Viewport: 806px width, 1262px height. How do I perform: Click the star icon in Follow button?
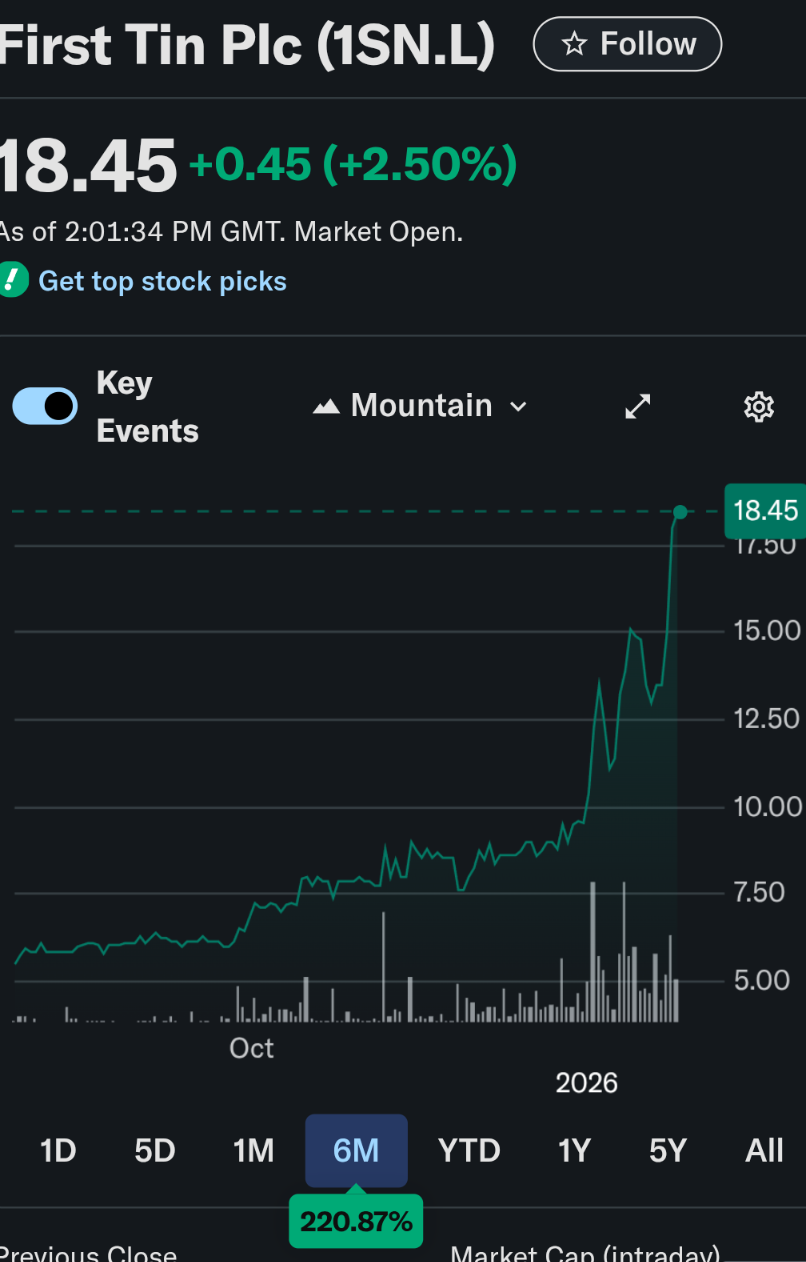tap(574, 44)
